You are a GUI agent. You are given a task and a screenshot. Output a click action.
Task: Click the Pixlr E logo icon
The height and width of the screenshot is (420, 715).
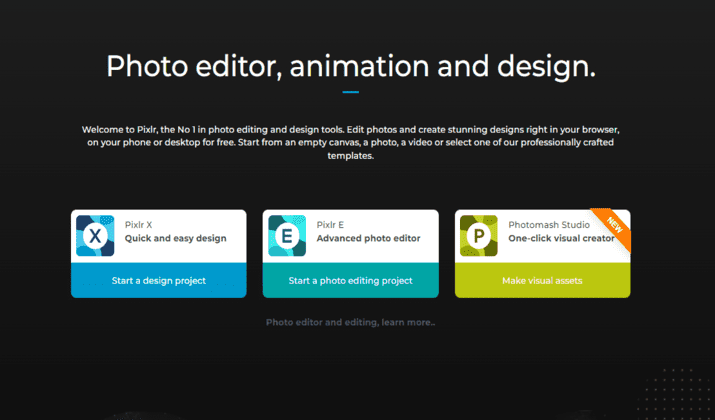(287, 236)
